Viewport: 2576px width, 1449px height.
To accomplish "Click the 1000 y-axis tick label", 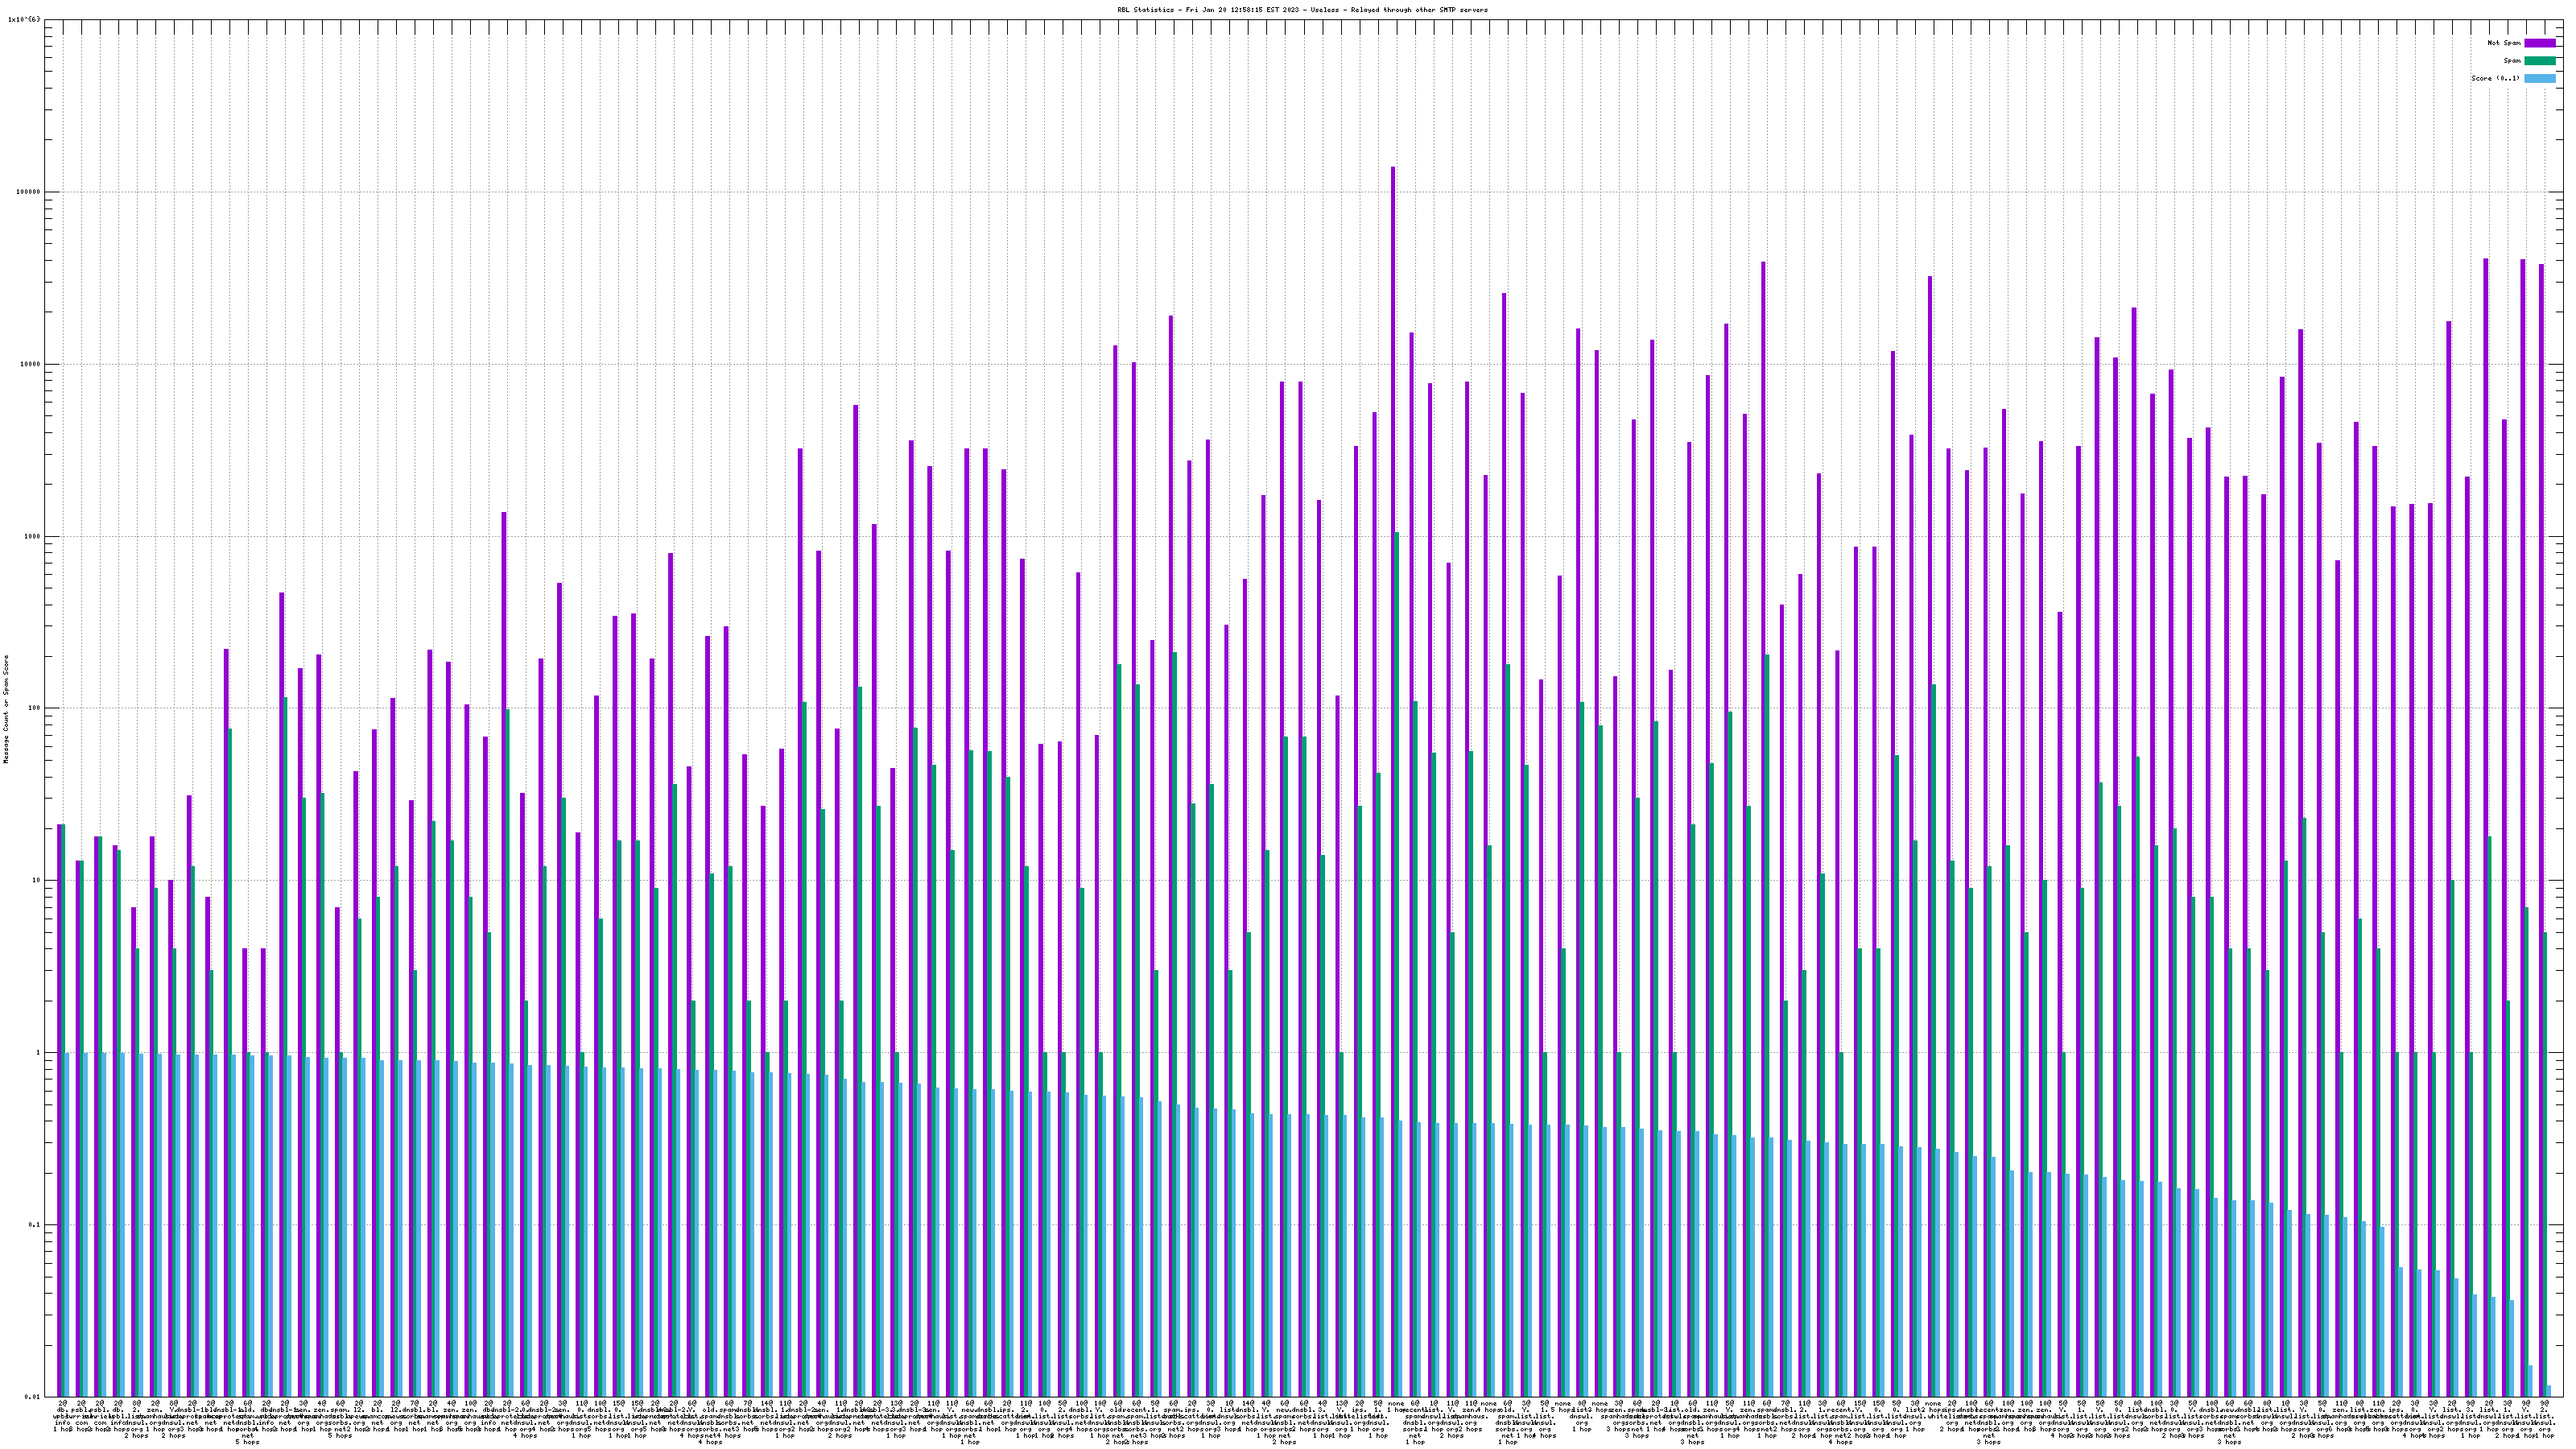I will [x=34, y=536].
